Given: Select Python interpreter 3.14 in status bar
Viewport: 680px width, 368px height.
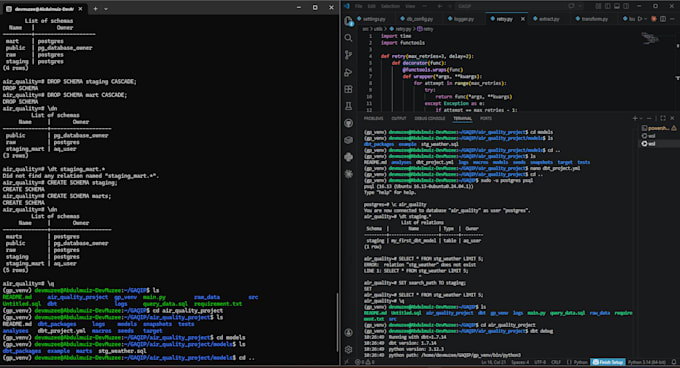Looking at the screenshot, I should tap(647, 362).
